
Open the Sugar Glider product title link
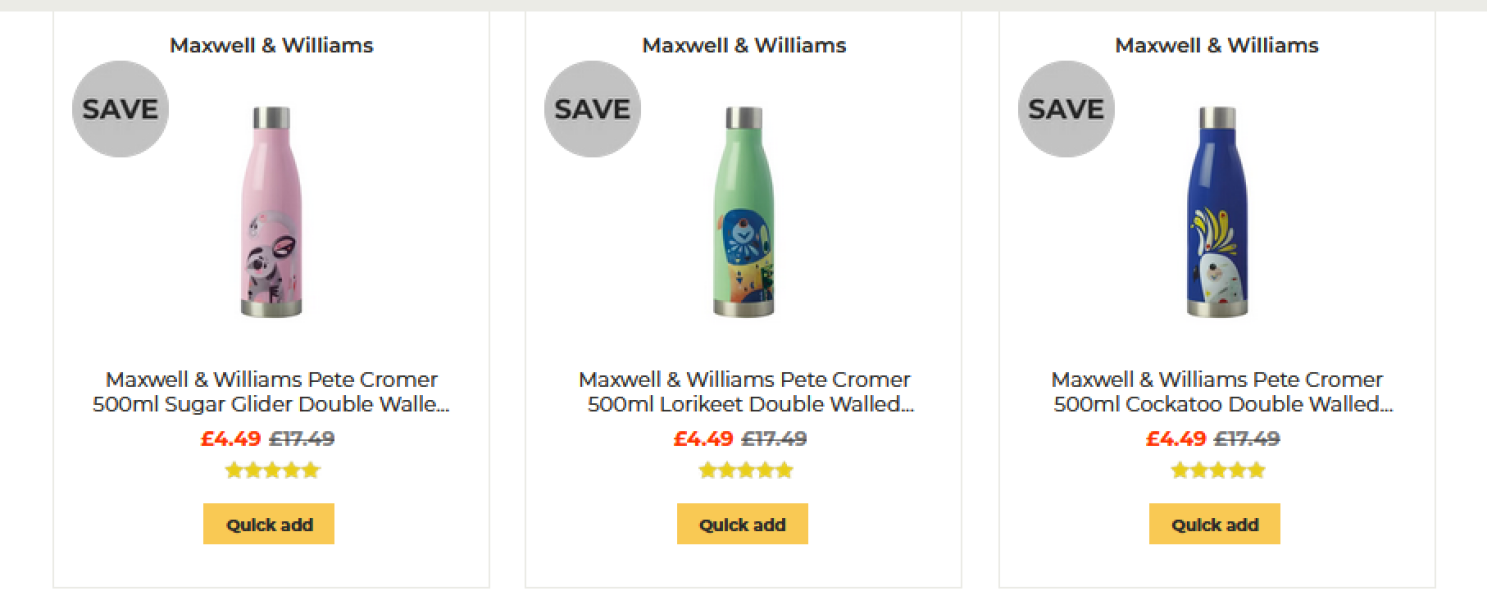pyautogui.click(x=270, y=392)
